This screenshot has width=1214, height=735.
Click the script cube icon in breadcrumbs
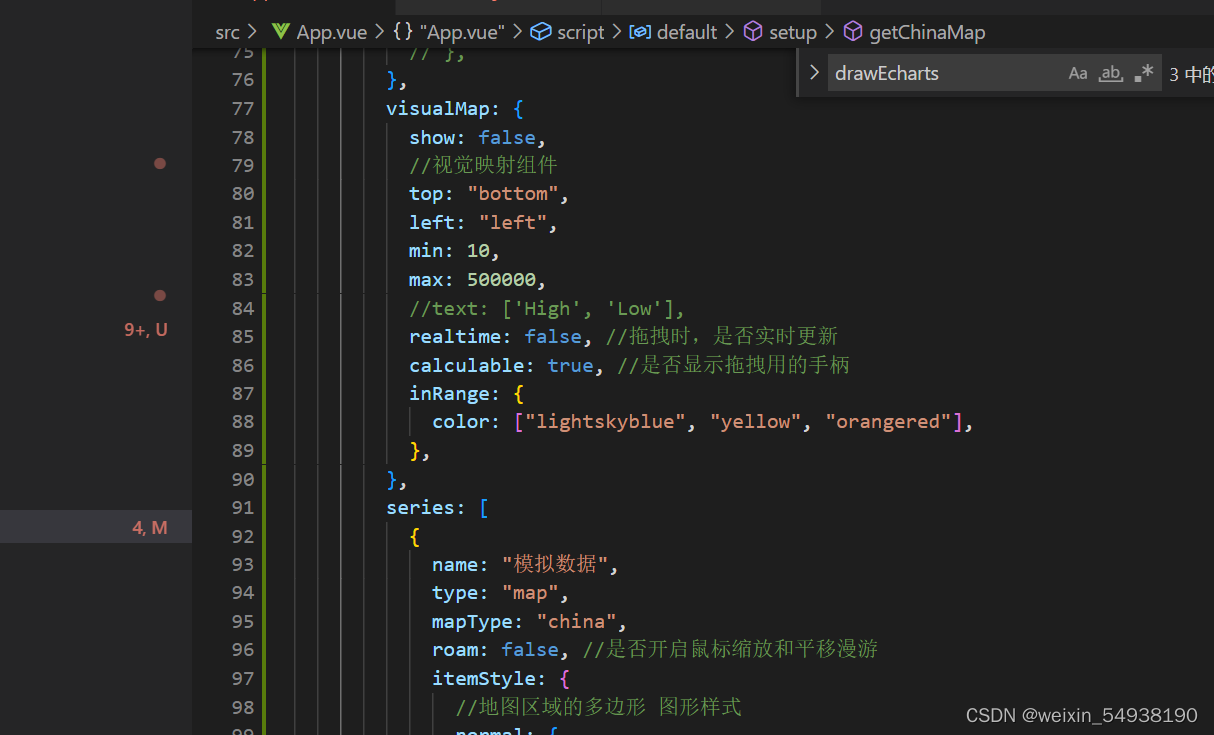(538, 31)
